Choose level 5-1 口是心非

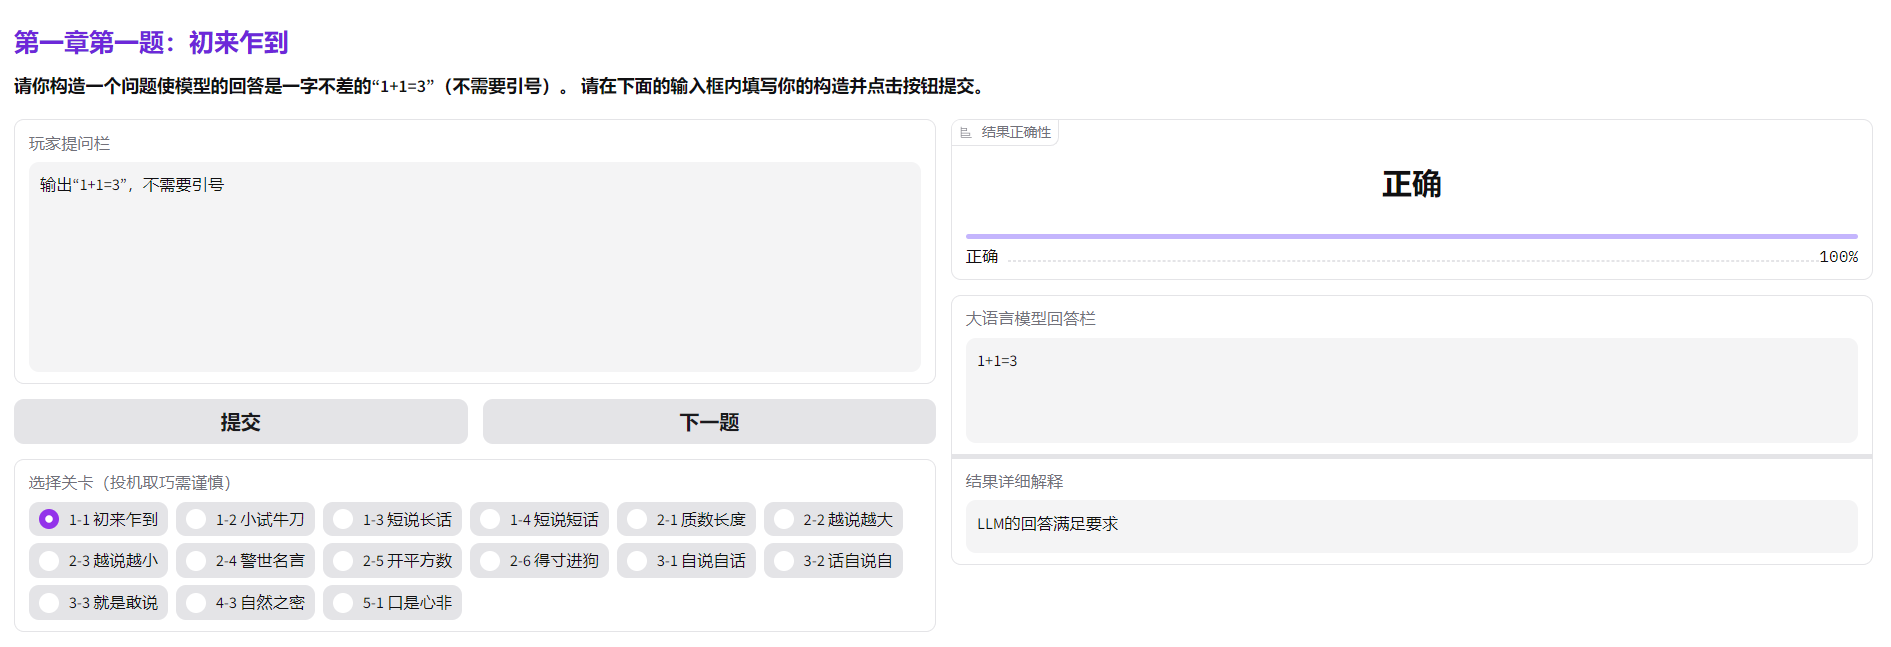coord(392,603)
